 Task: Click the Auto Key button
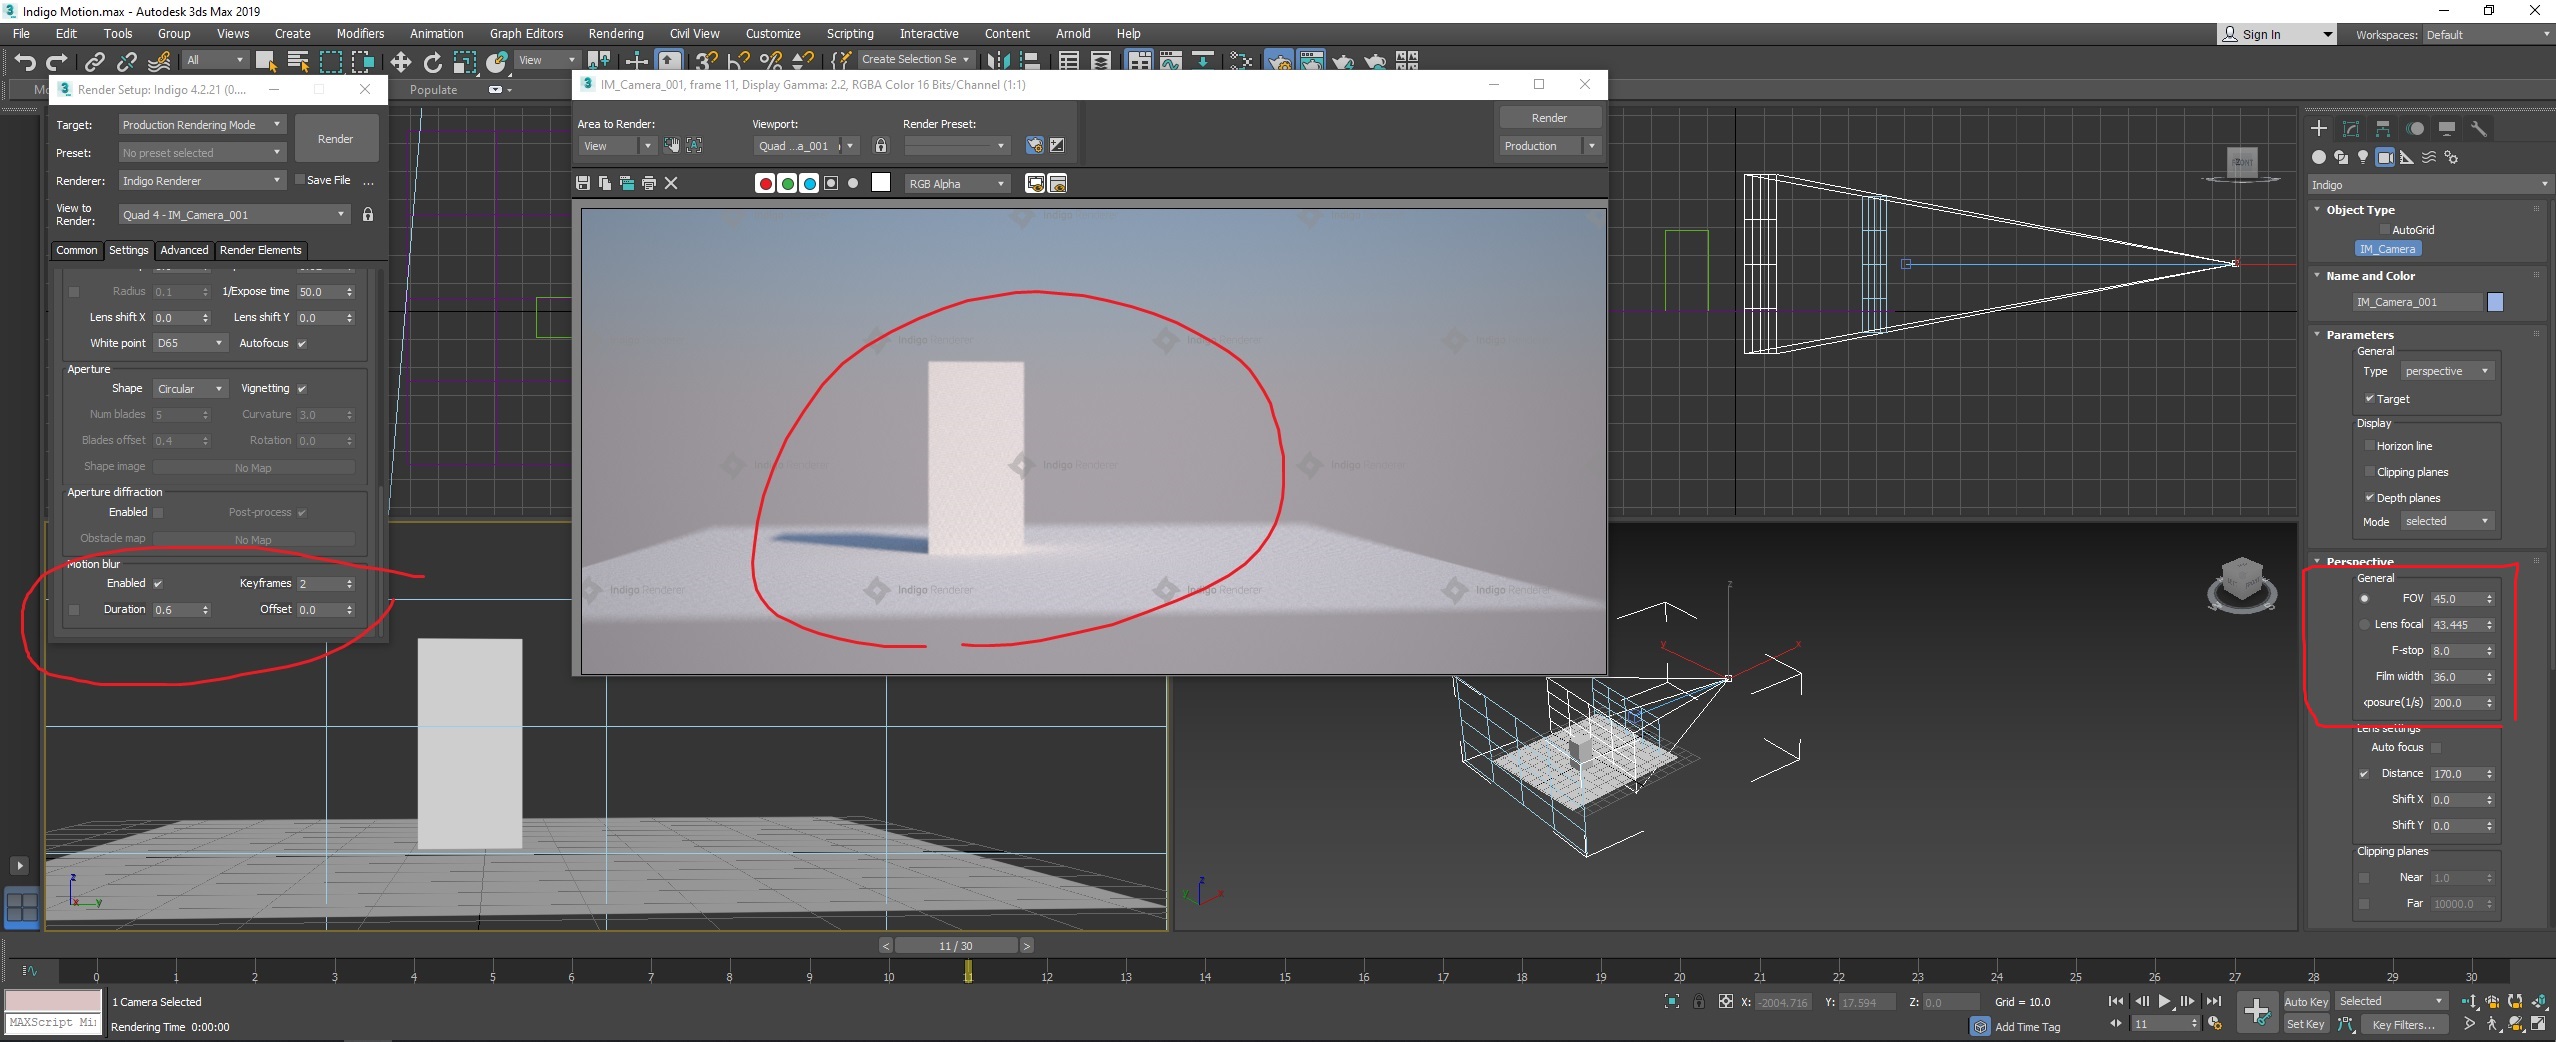(2306, 1001)
